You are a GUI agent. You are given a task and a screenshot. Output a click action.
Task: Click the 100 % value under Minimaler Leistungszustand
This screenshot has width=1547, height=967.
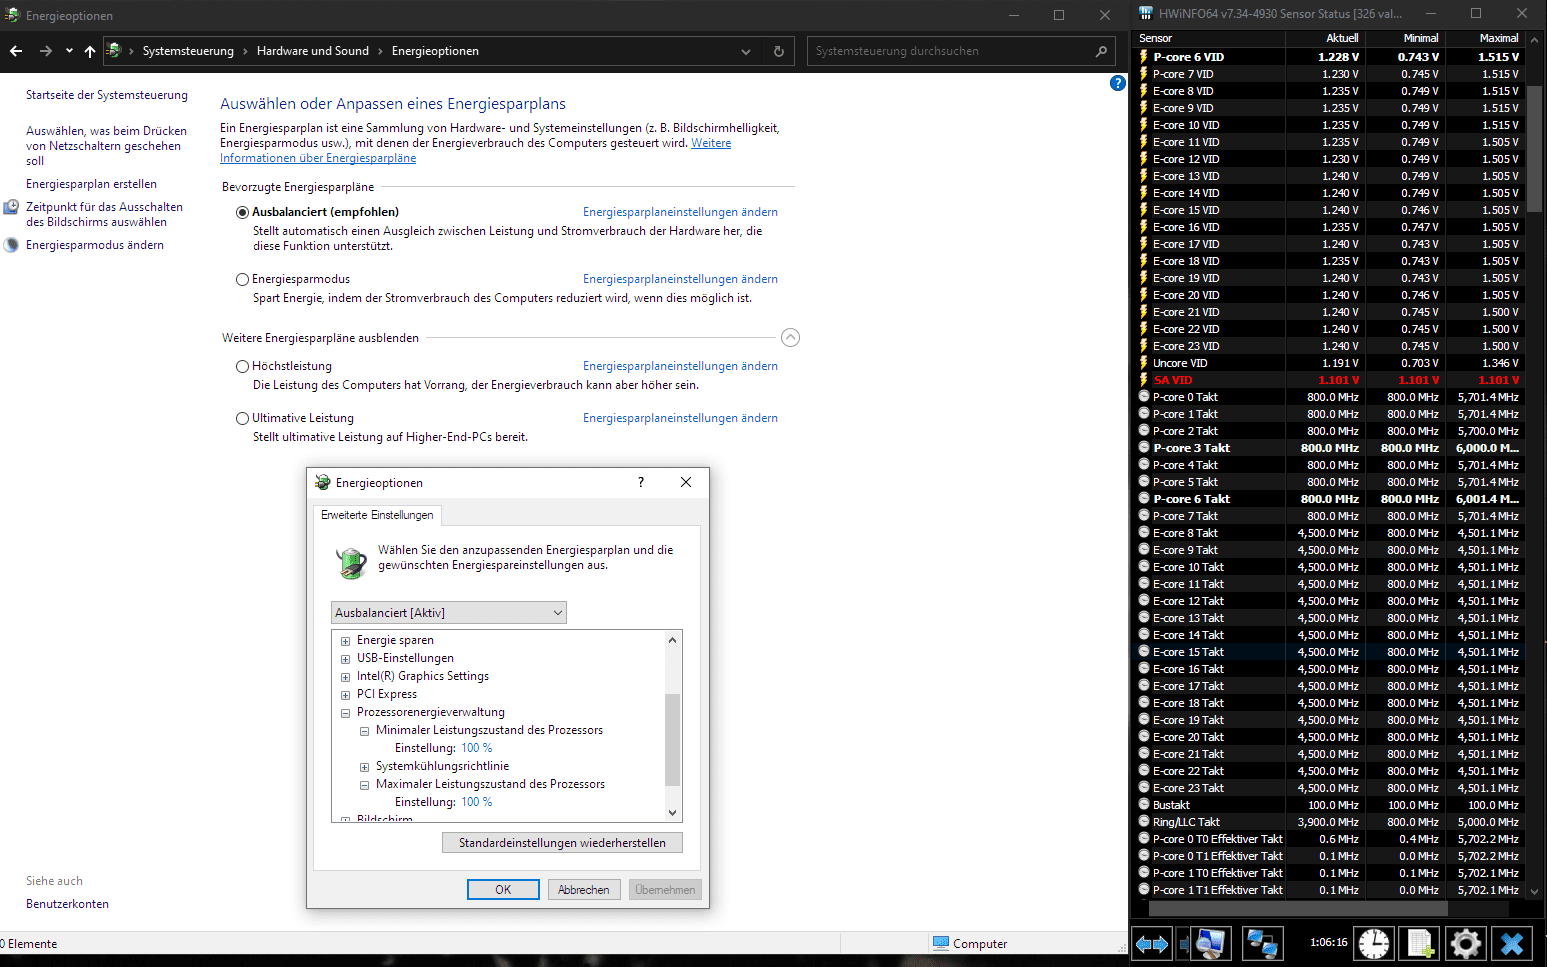click(x=476, y=748)
